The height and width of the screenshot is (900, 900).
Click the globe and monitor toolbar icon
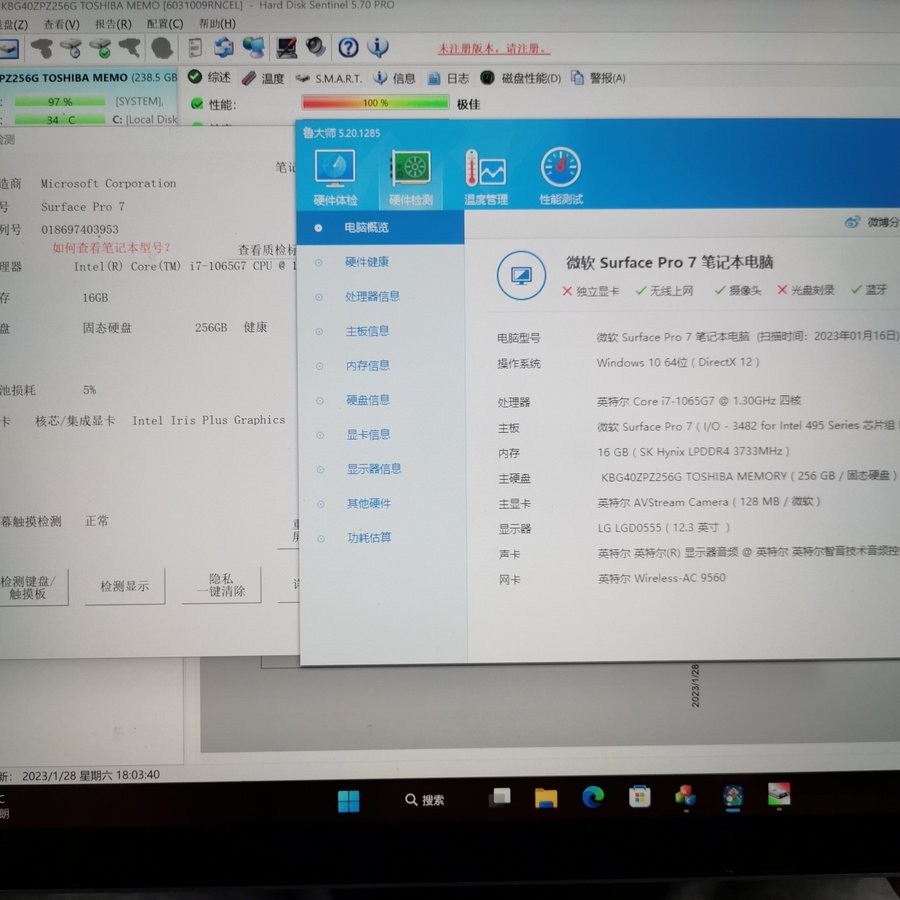[253, 48]
